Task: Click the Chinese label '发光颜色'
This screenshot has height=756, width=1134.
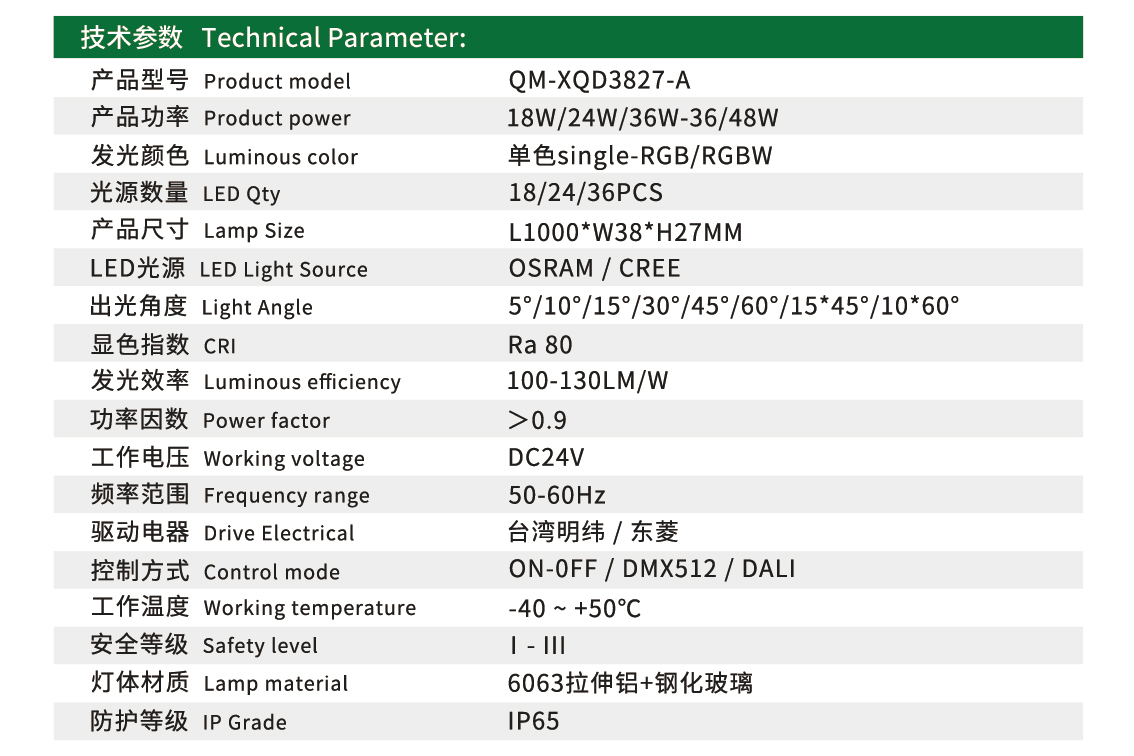Action: [140, 156]
